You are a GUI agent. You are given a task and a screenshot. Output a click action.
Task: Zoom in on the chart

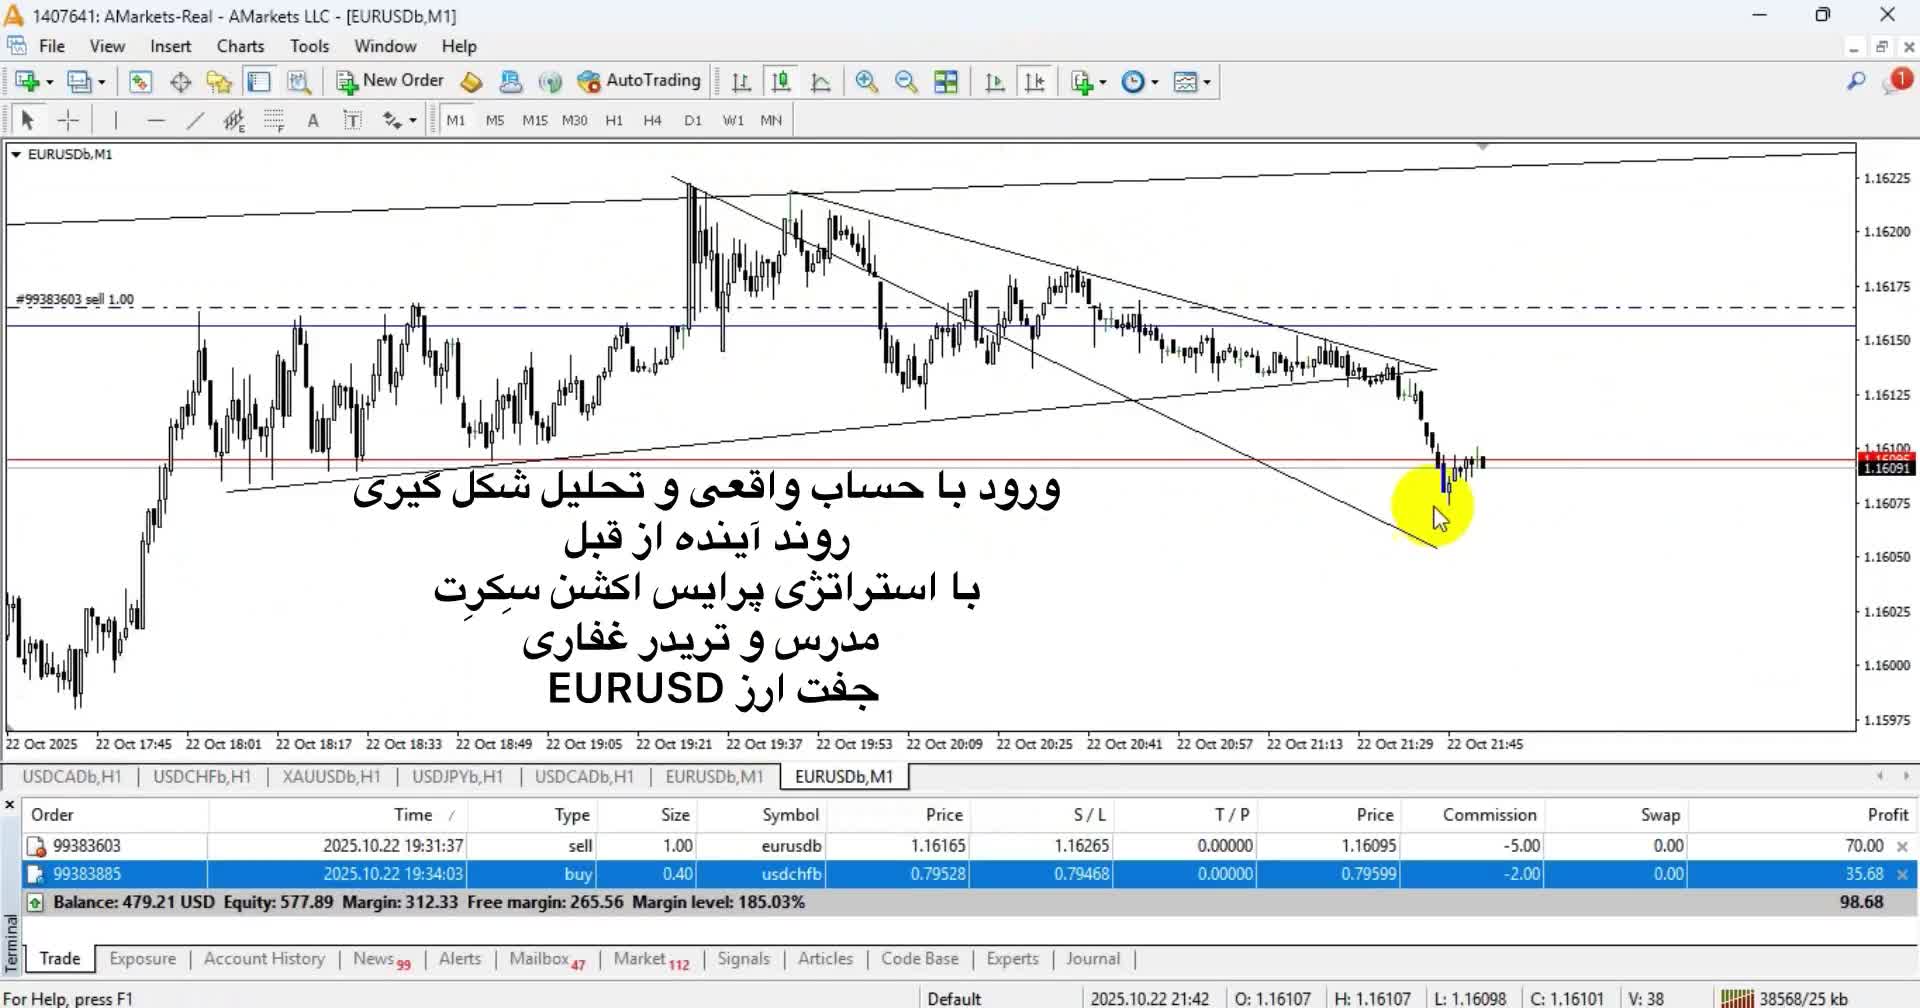click(x=866, y=81)
